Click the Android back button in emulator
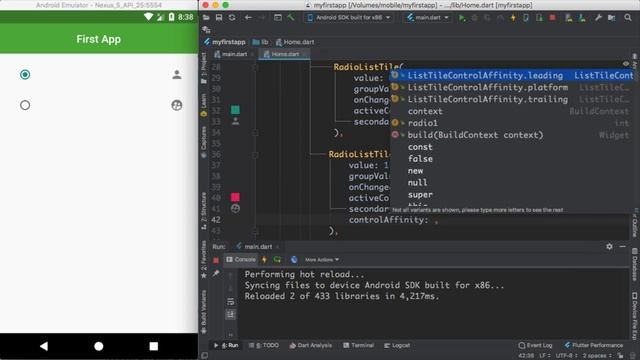Viewport: 640px width, 360px height. 44,346
